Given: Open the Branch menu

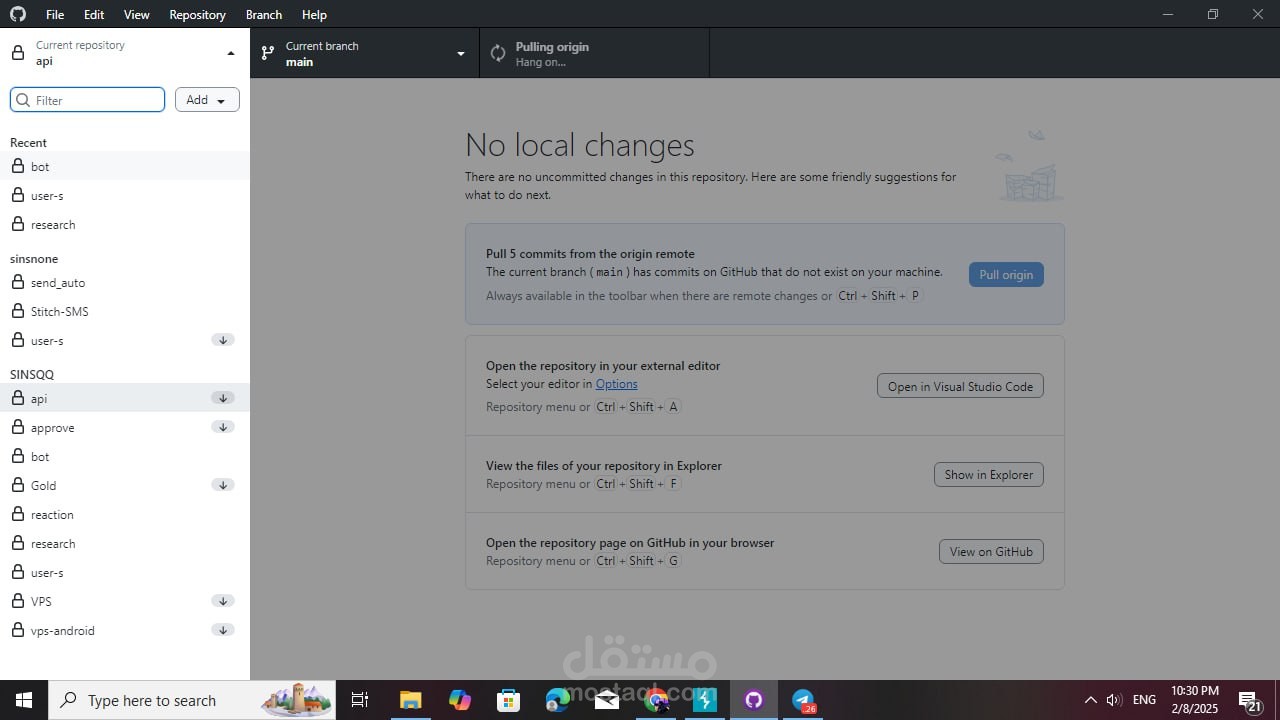Looking at the screenshot, I should (x=264, y=15).
